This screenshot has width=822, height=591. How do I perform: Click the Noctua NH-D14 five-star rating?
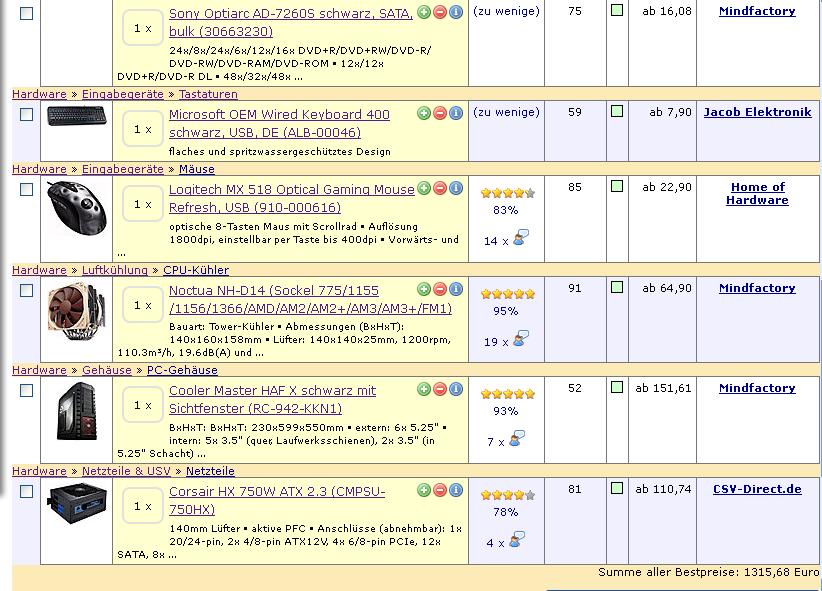click(508, 294)
